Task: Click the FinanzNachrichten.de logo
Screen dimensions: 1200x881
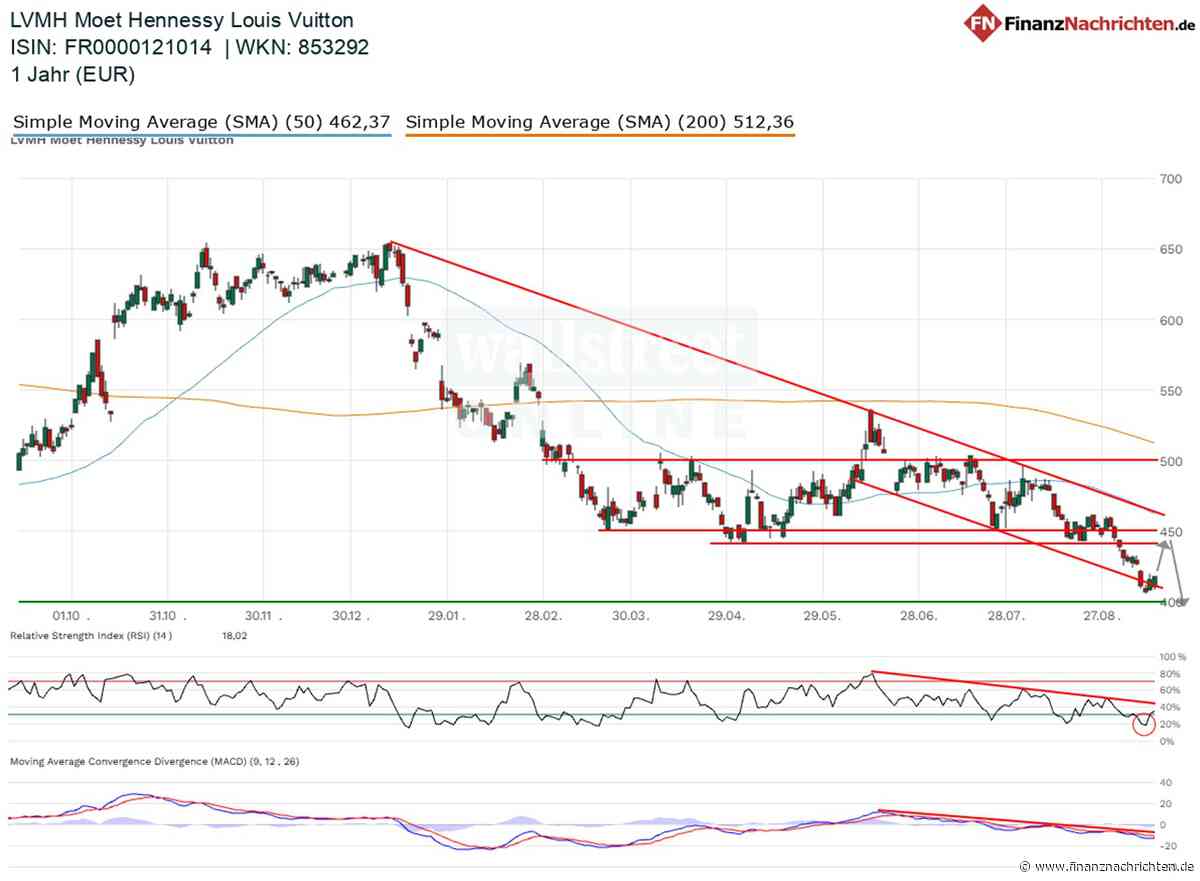Action: (x=1080, y=23)
